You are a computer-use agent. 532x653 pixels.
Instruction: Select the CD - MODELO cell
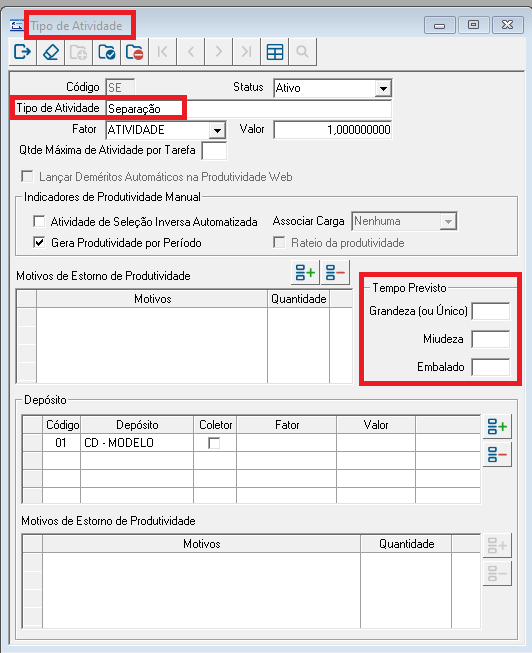(137, 443)
